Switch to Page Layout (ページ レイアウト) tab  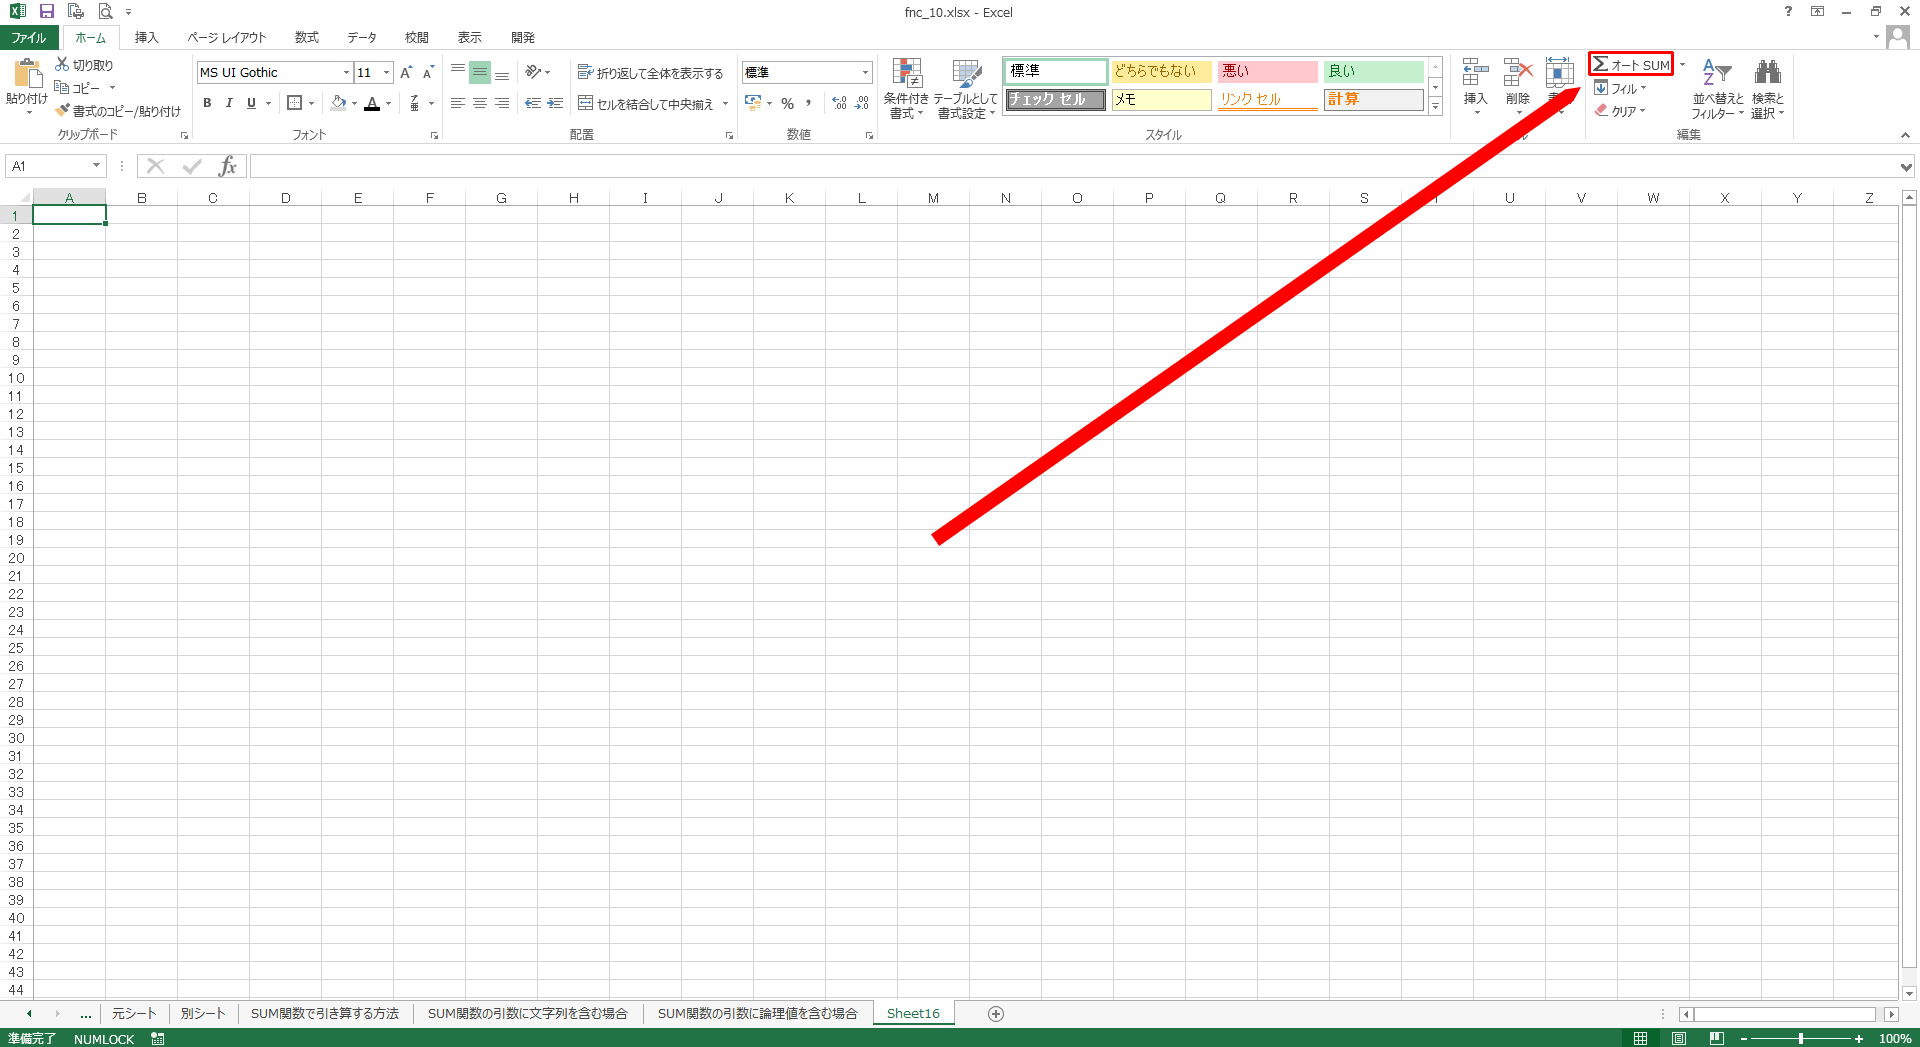227,37
